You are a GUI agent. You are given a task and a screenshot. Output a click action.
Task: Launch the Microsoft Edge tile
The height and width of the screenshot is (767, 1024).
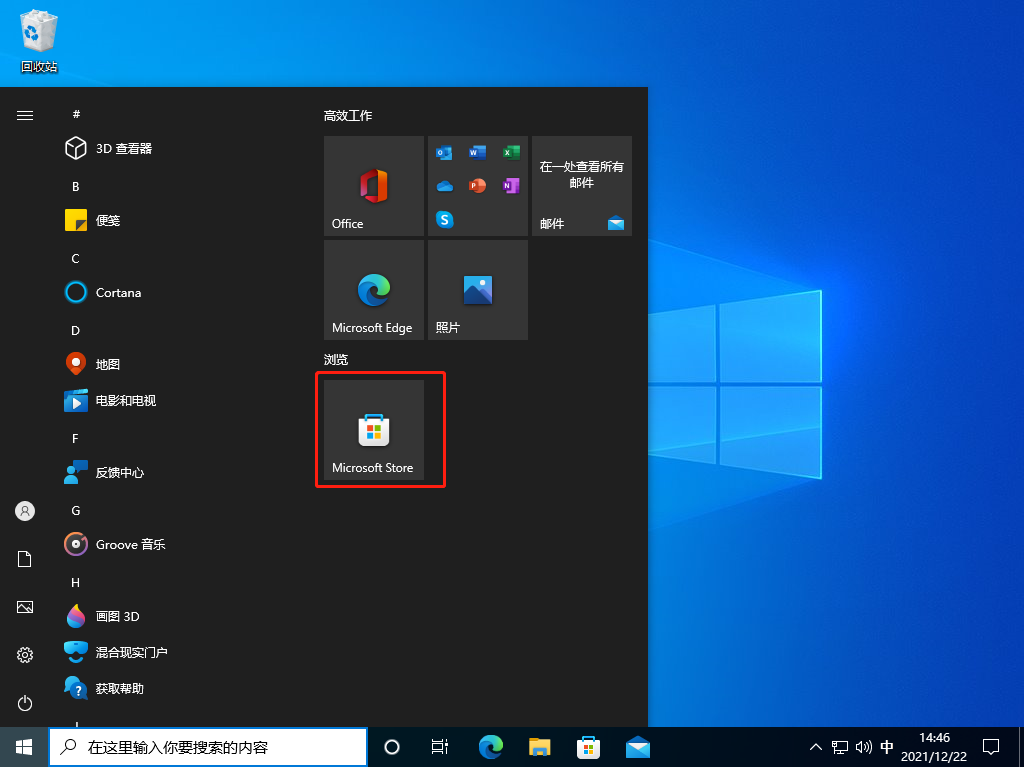(373, 290)
